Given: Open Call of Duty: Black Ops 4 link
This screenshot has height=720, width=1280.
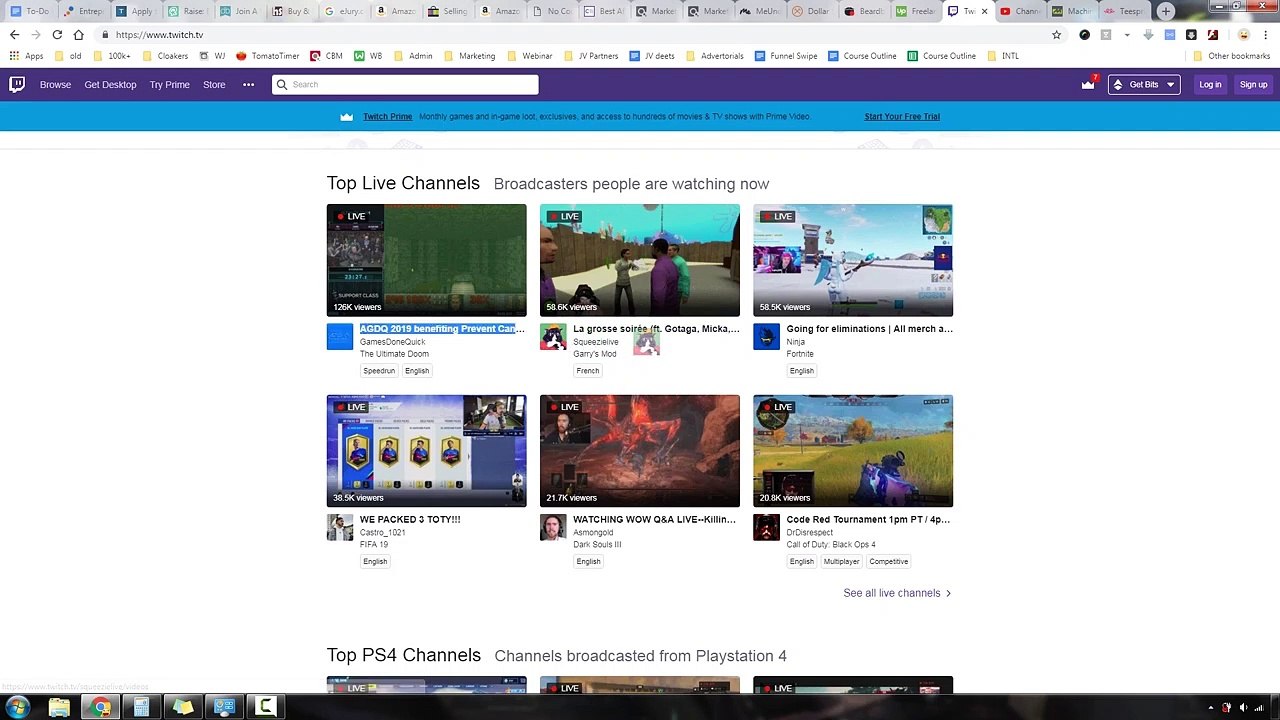Looking at the screenshot, I should [831, 544].
